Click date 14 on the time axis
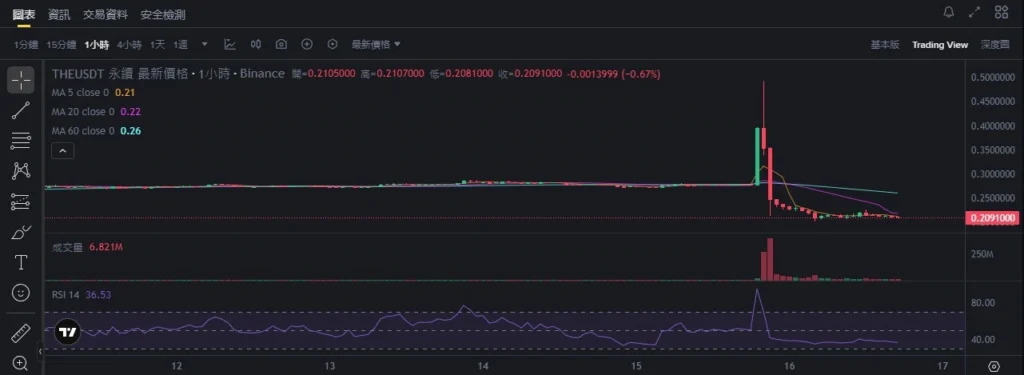Screen dimensions: 1024x375 pos(483,365)
